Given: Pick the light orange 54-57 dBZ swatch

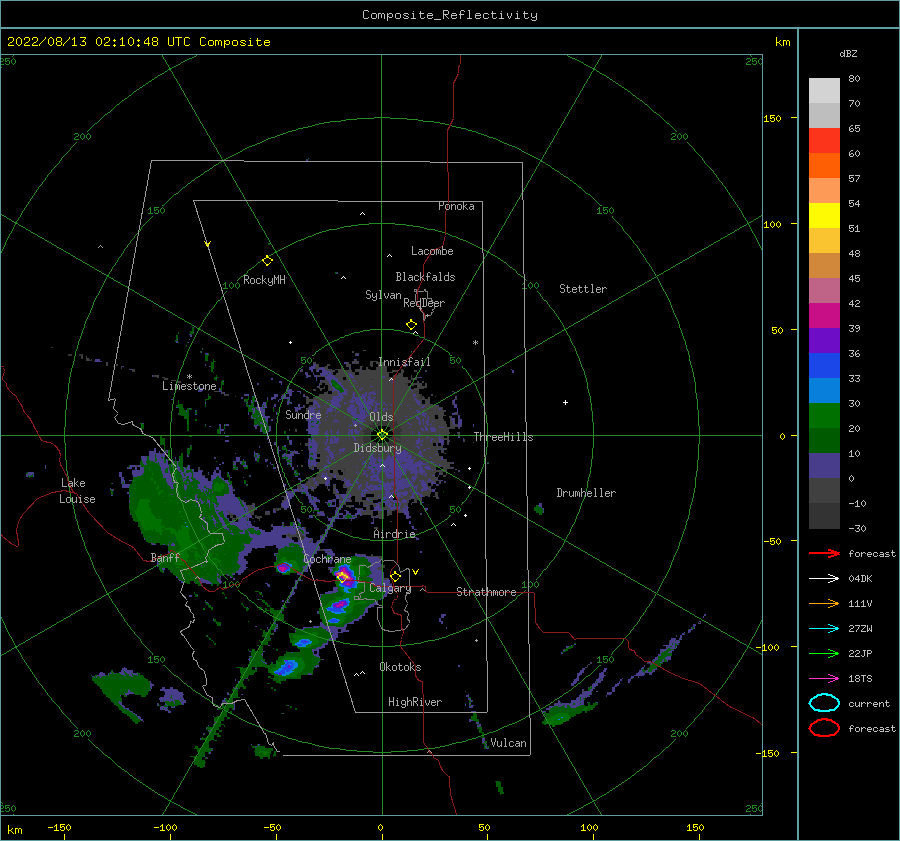Looking at the screenshot, I should 824,191.
